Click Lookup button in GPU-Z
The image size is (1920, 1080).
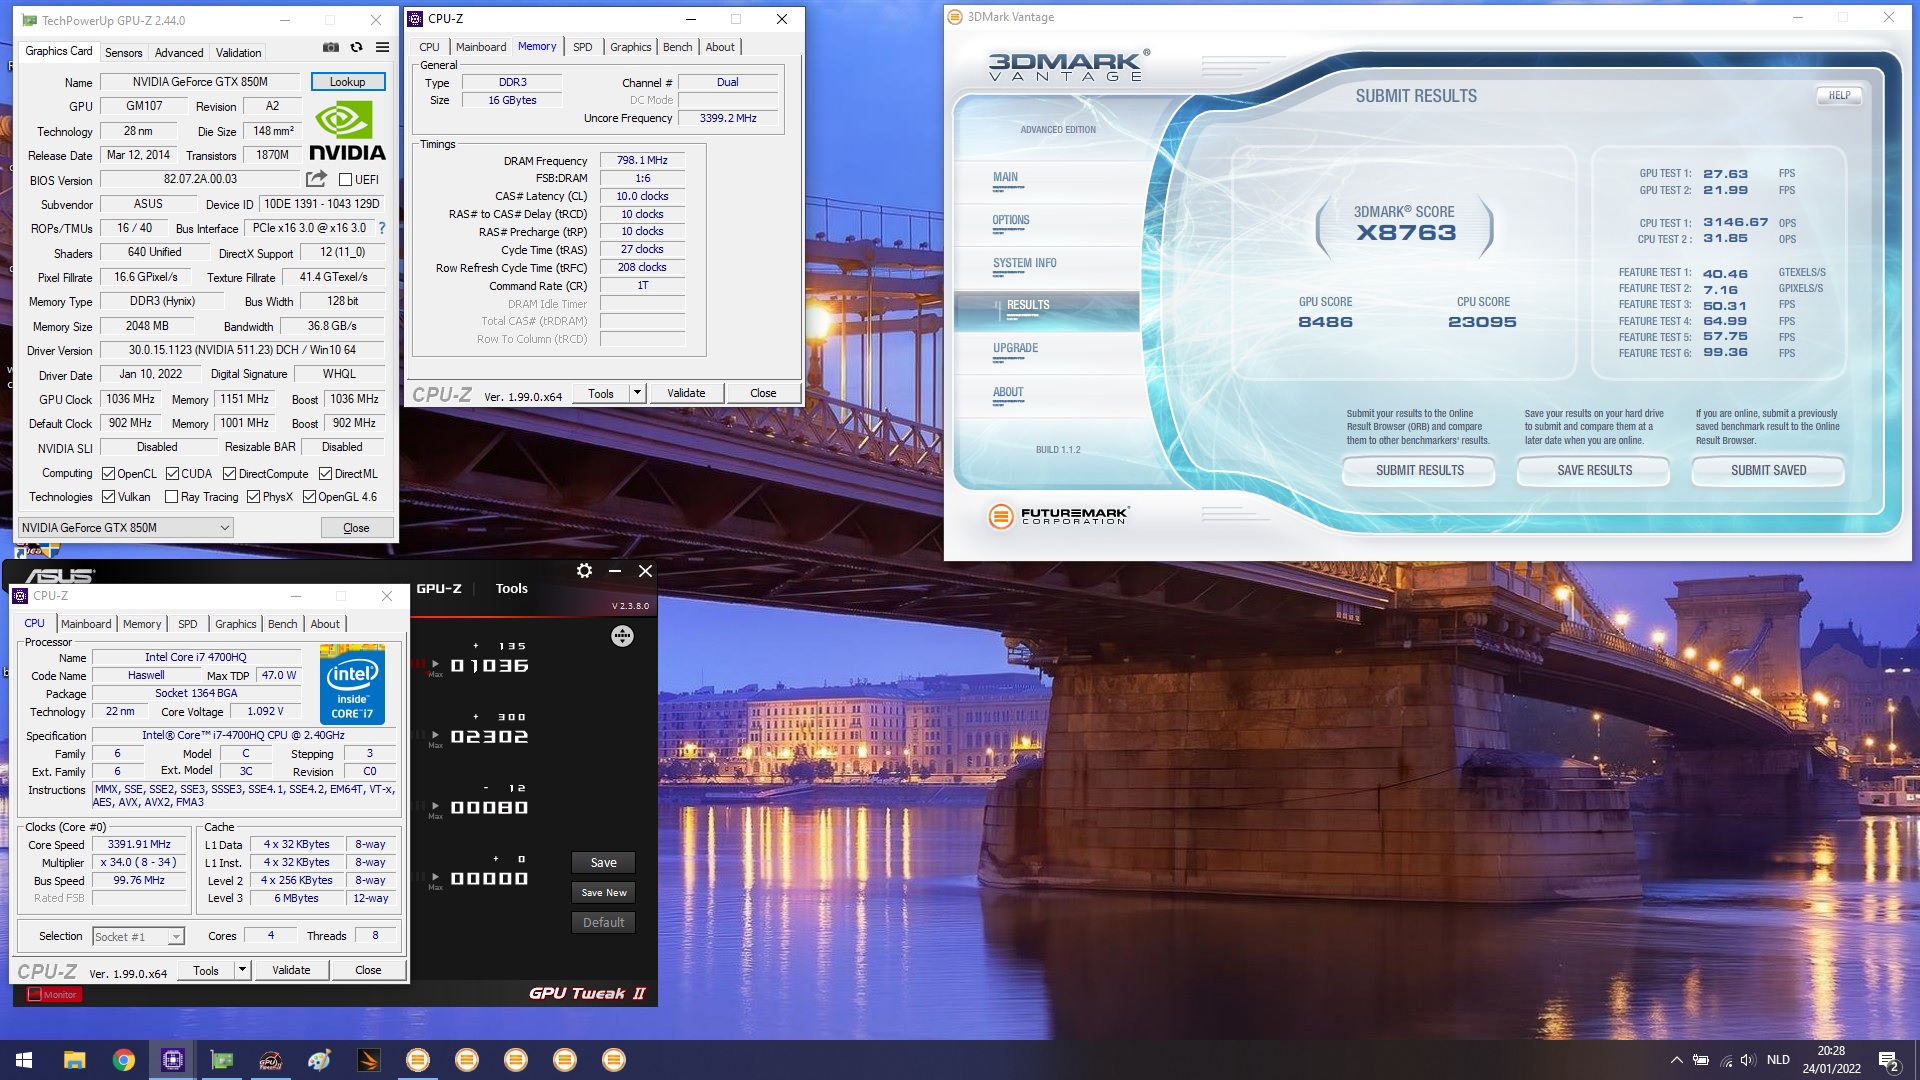347,82
